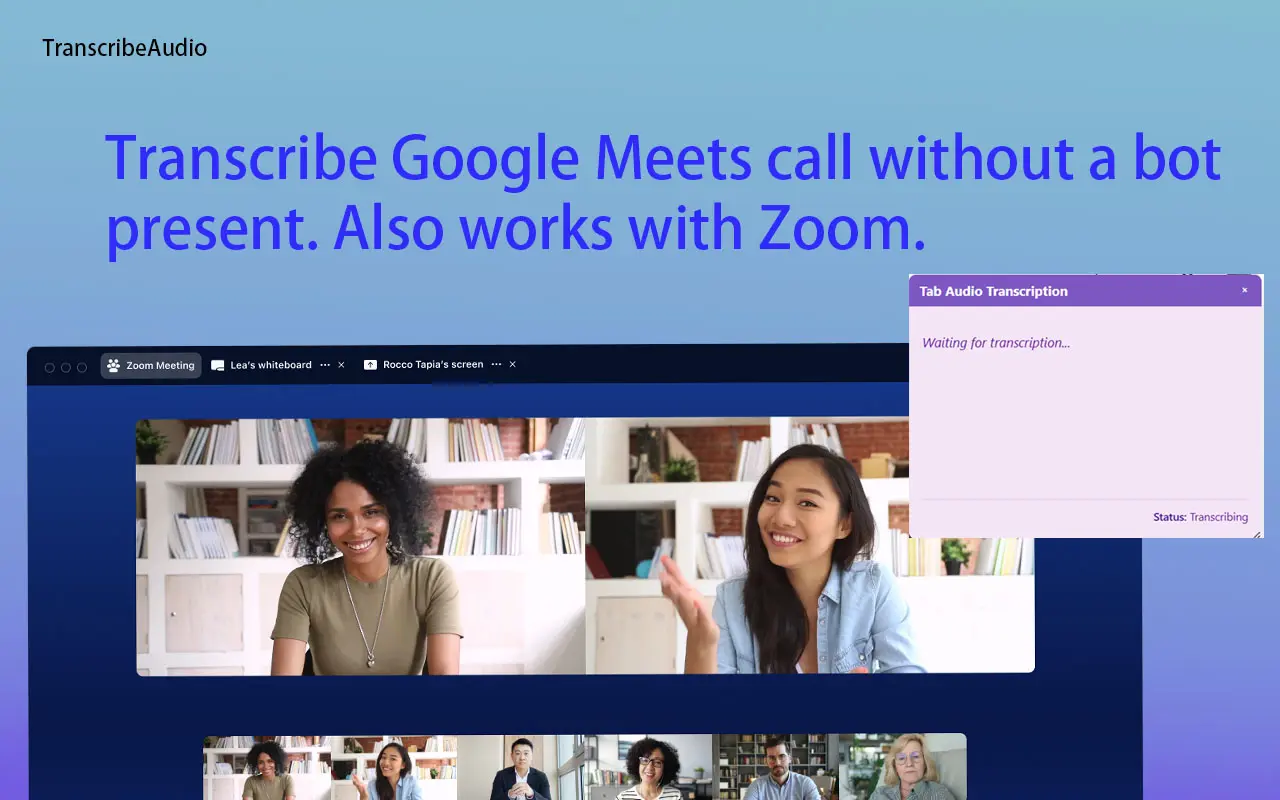Screen dimensions: 1280x800
Task: Click the whiteboard icon beside Lea's whiteboard
Action: 217,366
